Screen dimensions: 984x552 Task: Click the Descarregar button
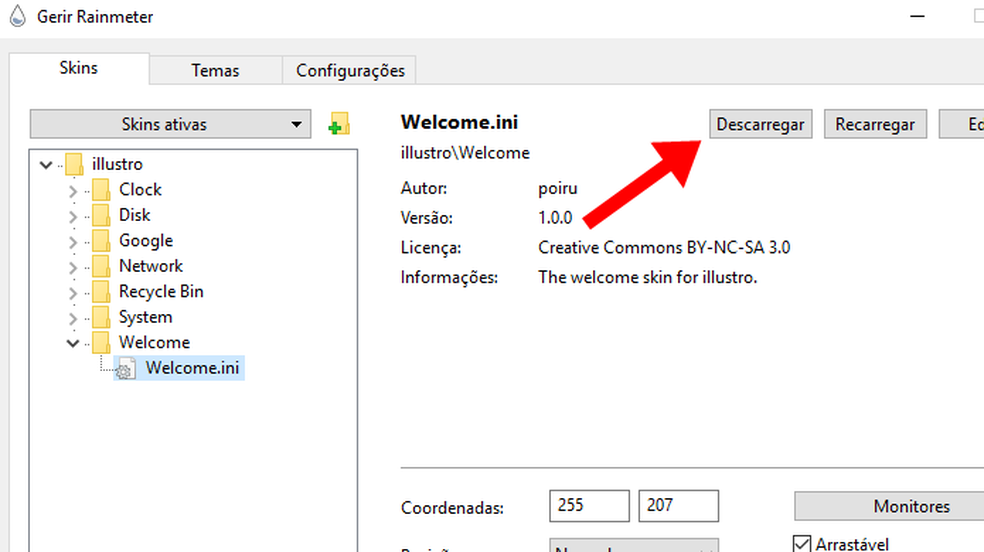coord(761,124)
